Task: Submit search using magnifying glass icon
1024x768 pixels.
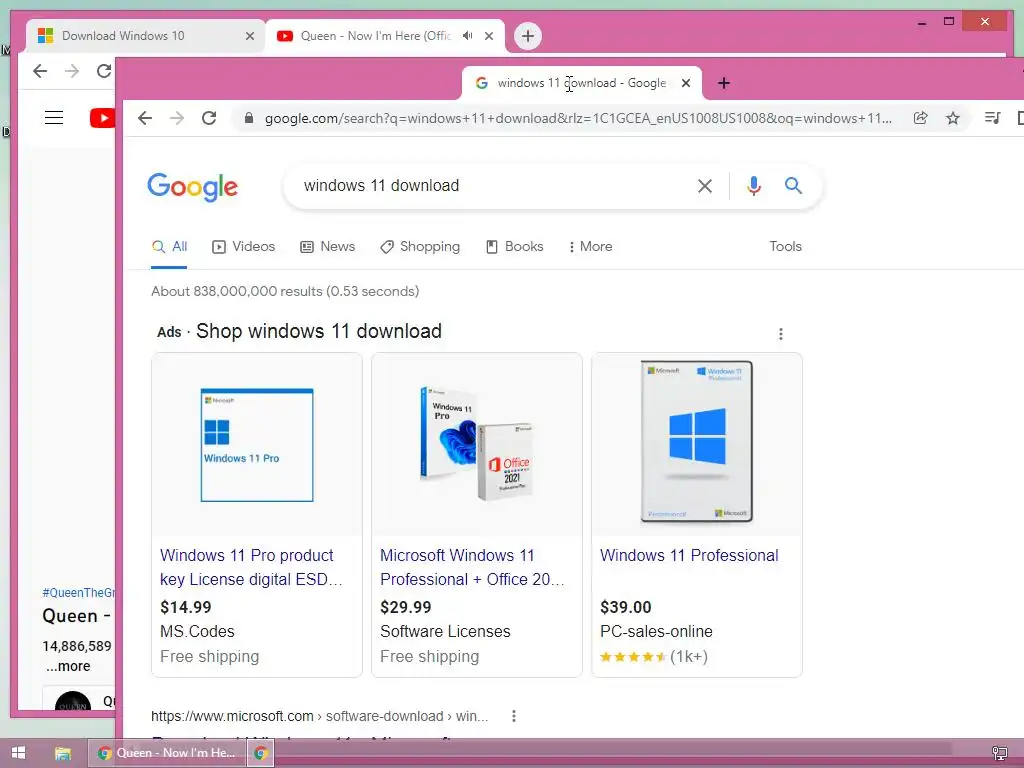Action: pos(793,186)
